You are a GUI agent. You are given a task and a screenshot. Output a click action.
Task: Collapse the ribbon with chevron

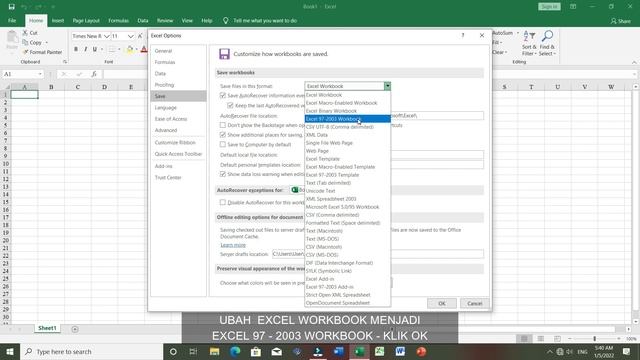[x=634, y=62]
